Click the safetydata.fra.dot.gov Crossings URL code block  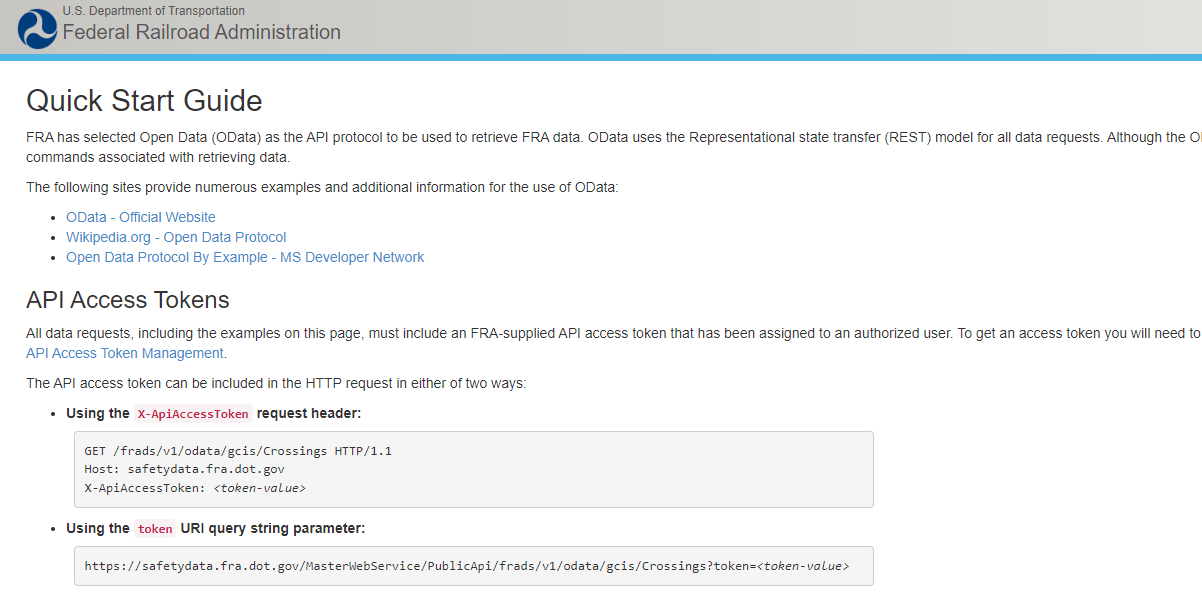466,566
